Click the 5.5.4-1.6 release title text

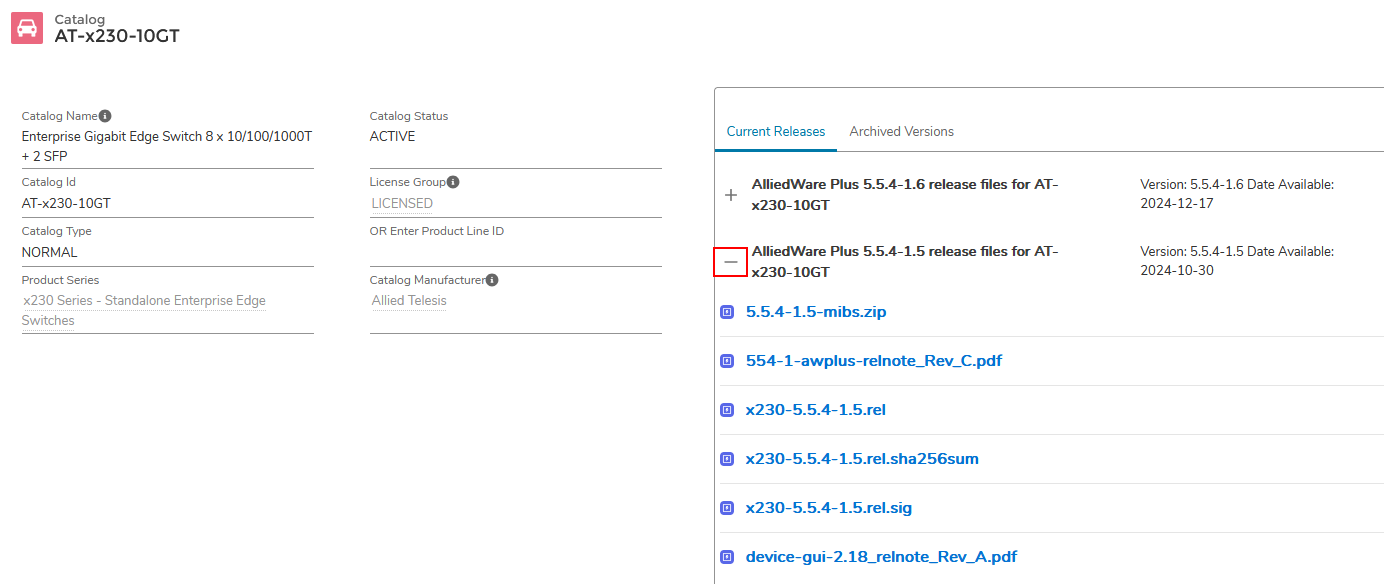(905, 195)
